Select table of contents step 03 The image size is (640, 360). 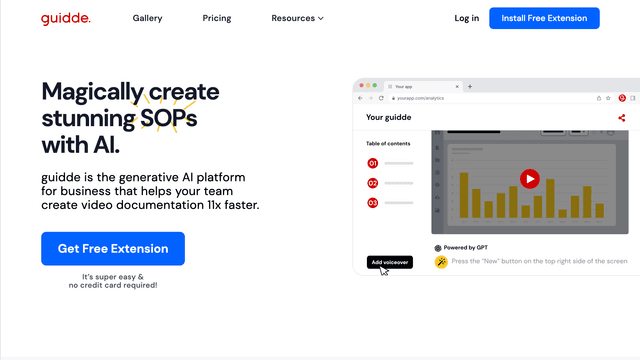(x=373, y=203)
